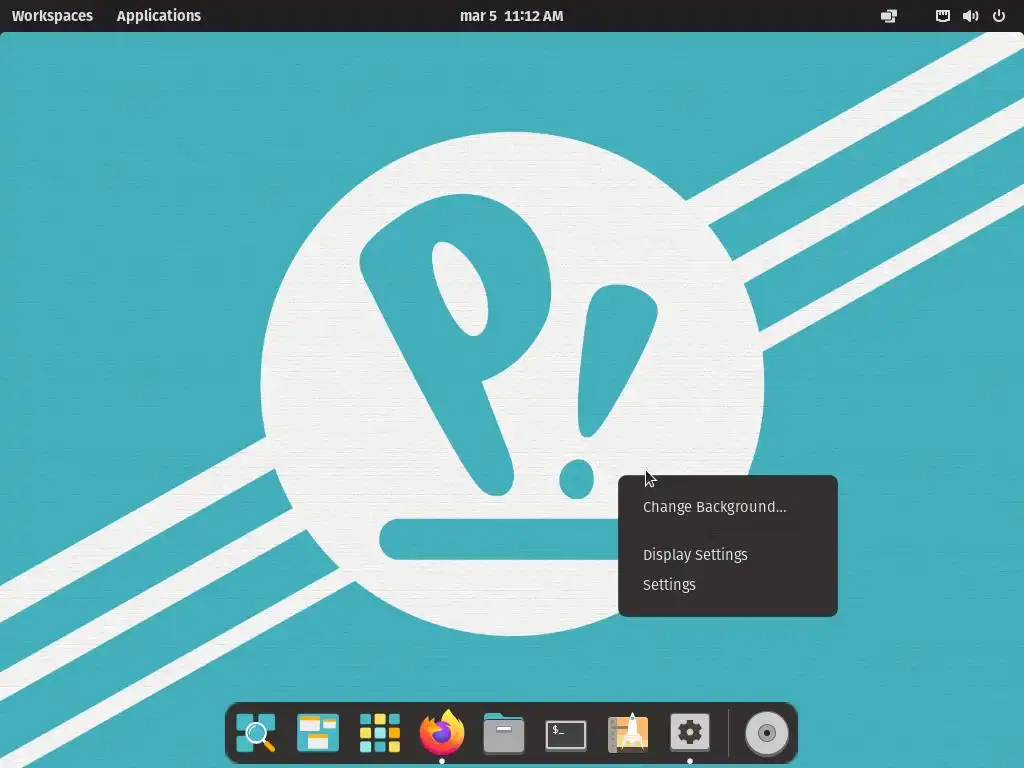Screen dimensions: 1024x768
Task: Open the Applications button in top bar
Action: [x=159, y=16]
